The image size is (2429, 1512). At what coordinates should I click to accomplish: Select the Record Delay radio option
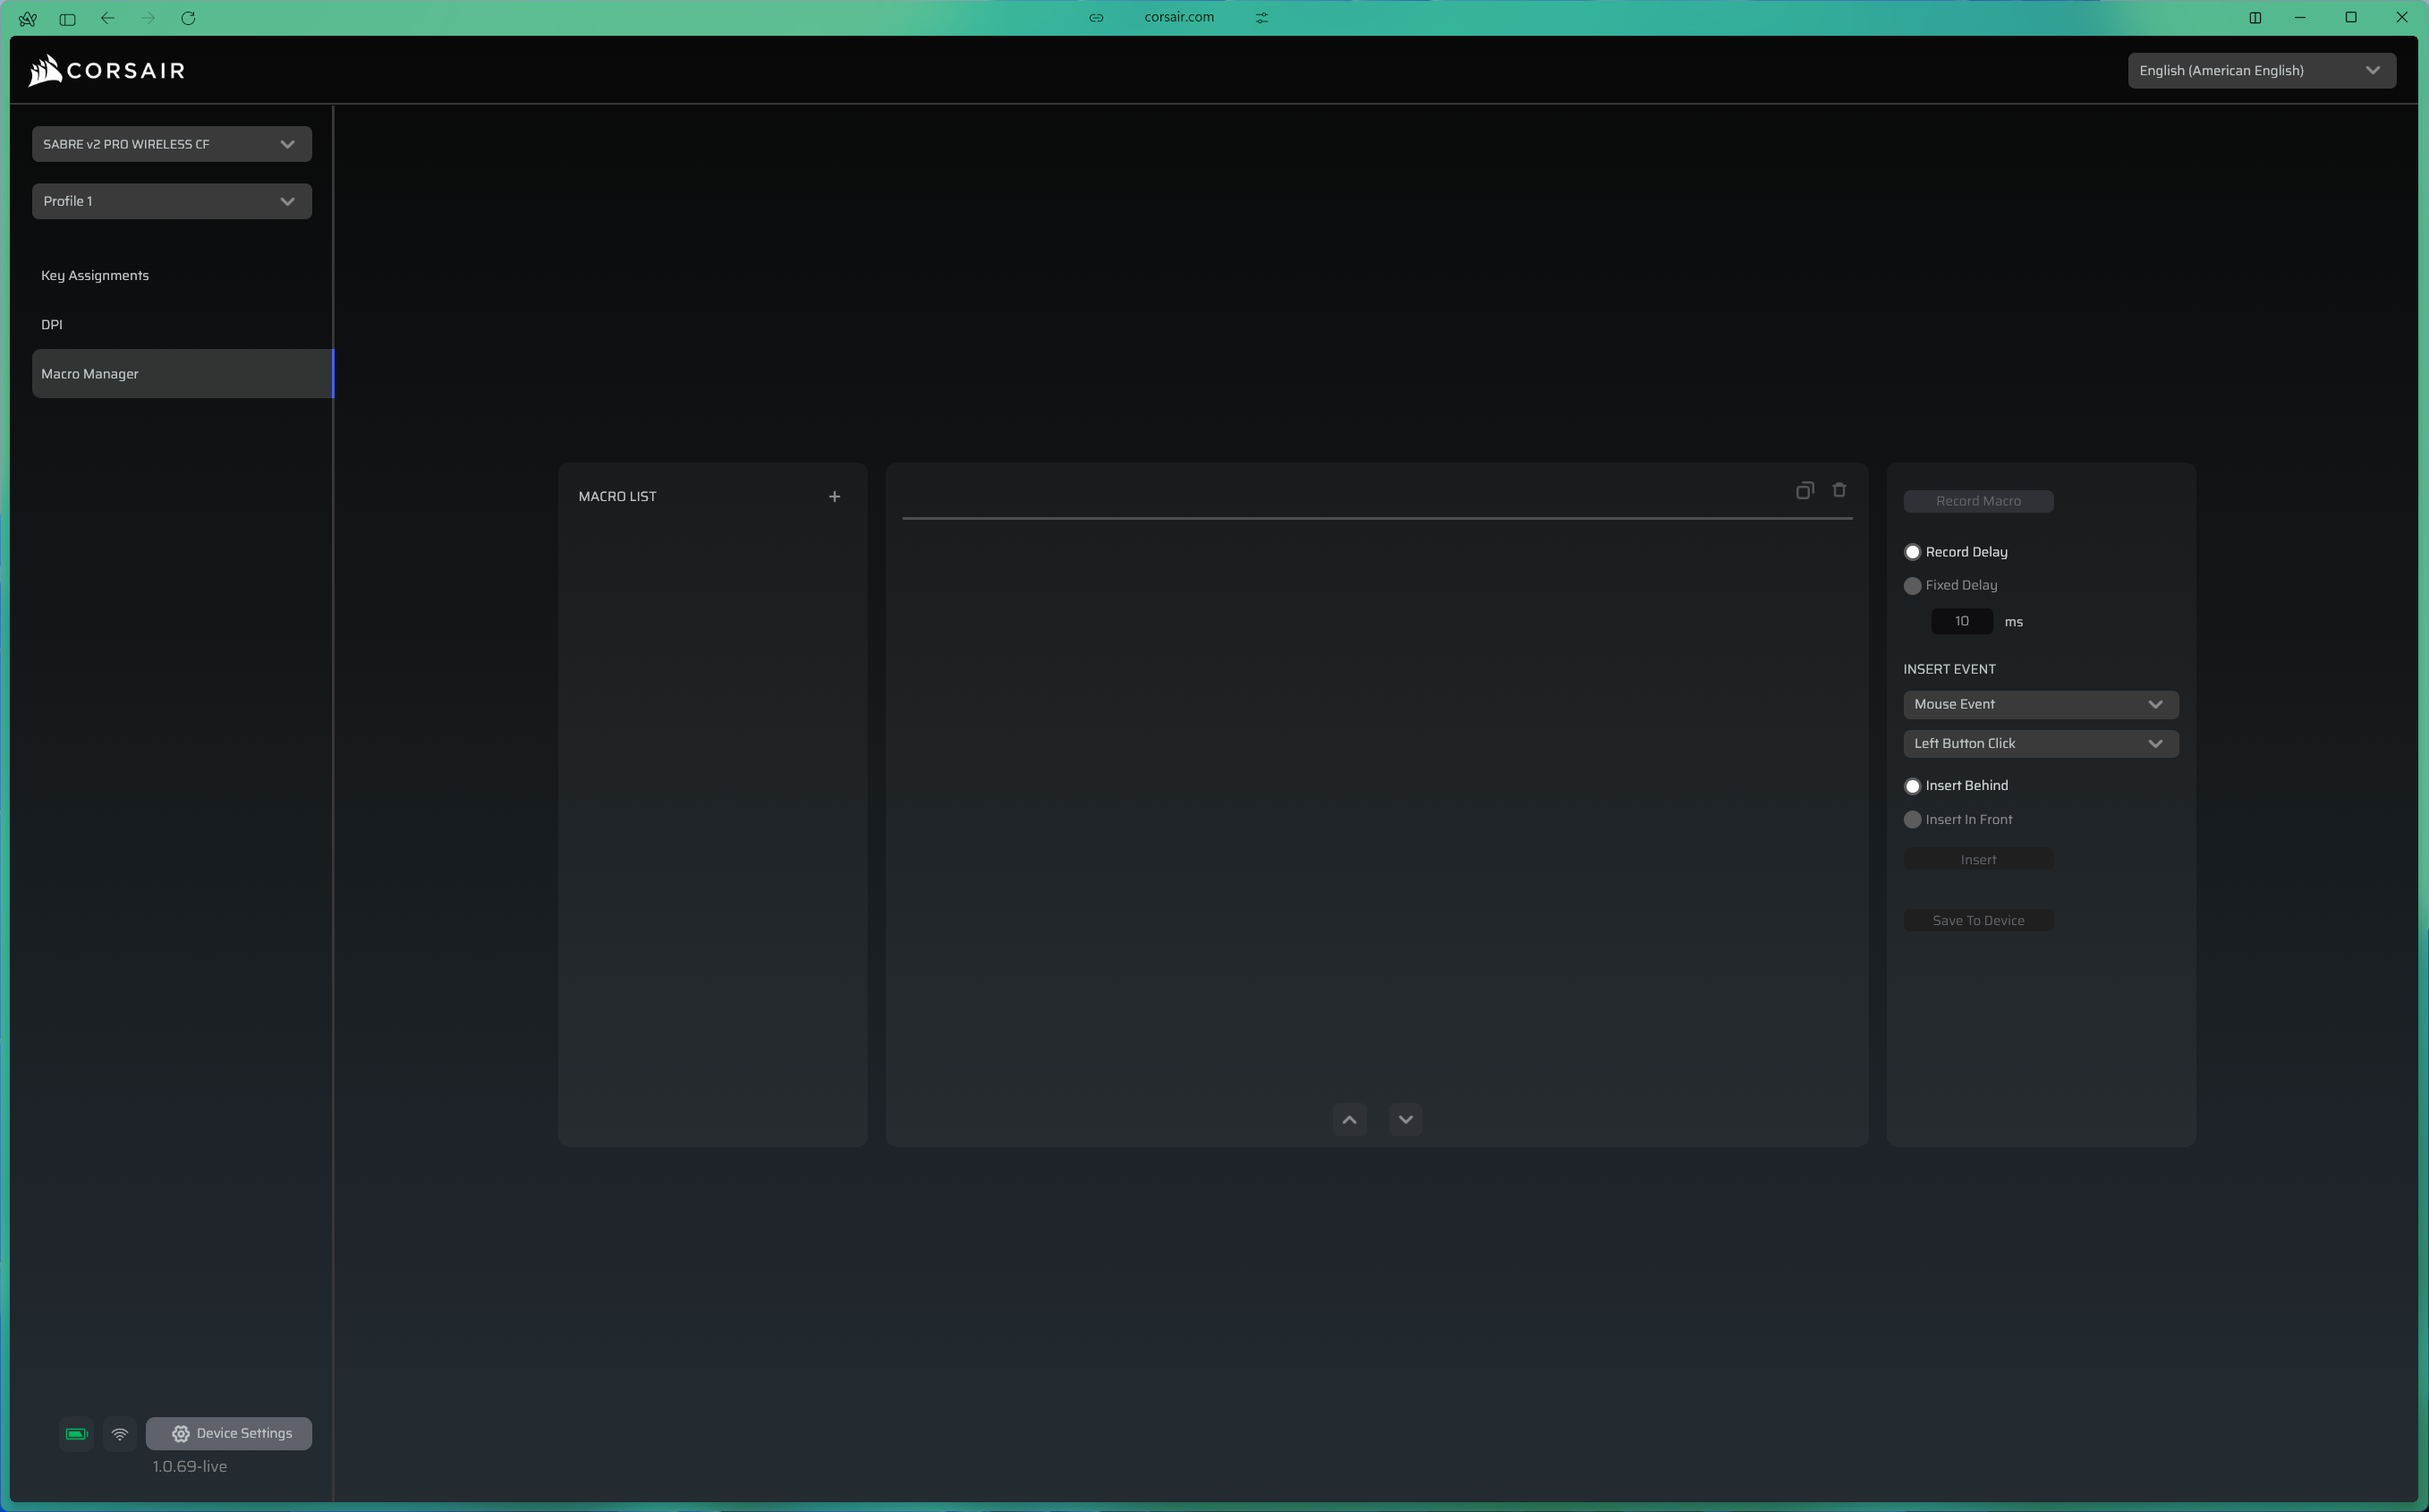coord(1912,552)
